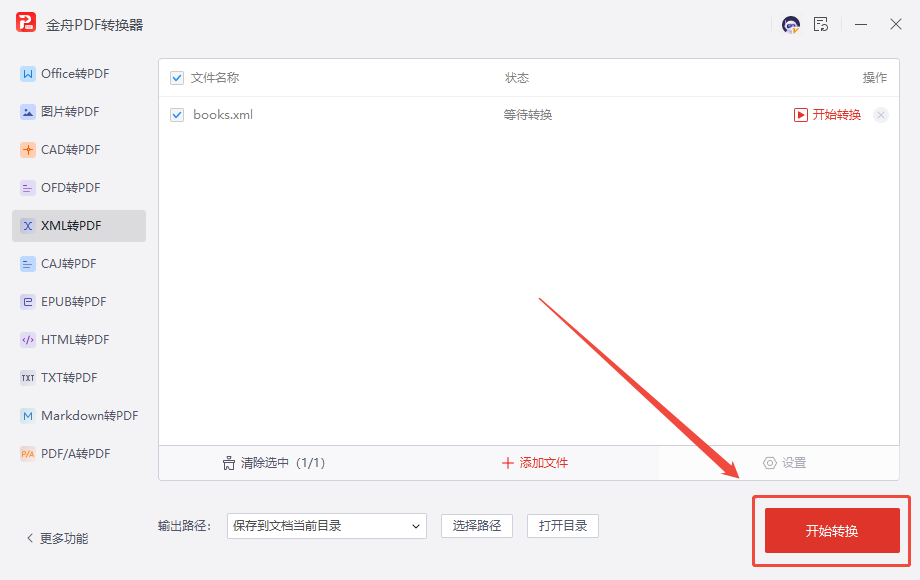Click 清除选中 (1/1) button
The image size is (920, 580).
coord(273,463)
